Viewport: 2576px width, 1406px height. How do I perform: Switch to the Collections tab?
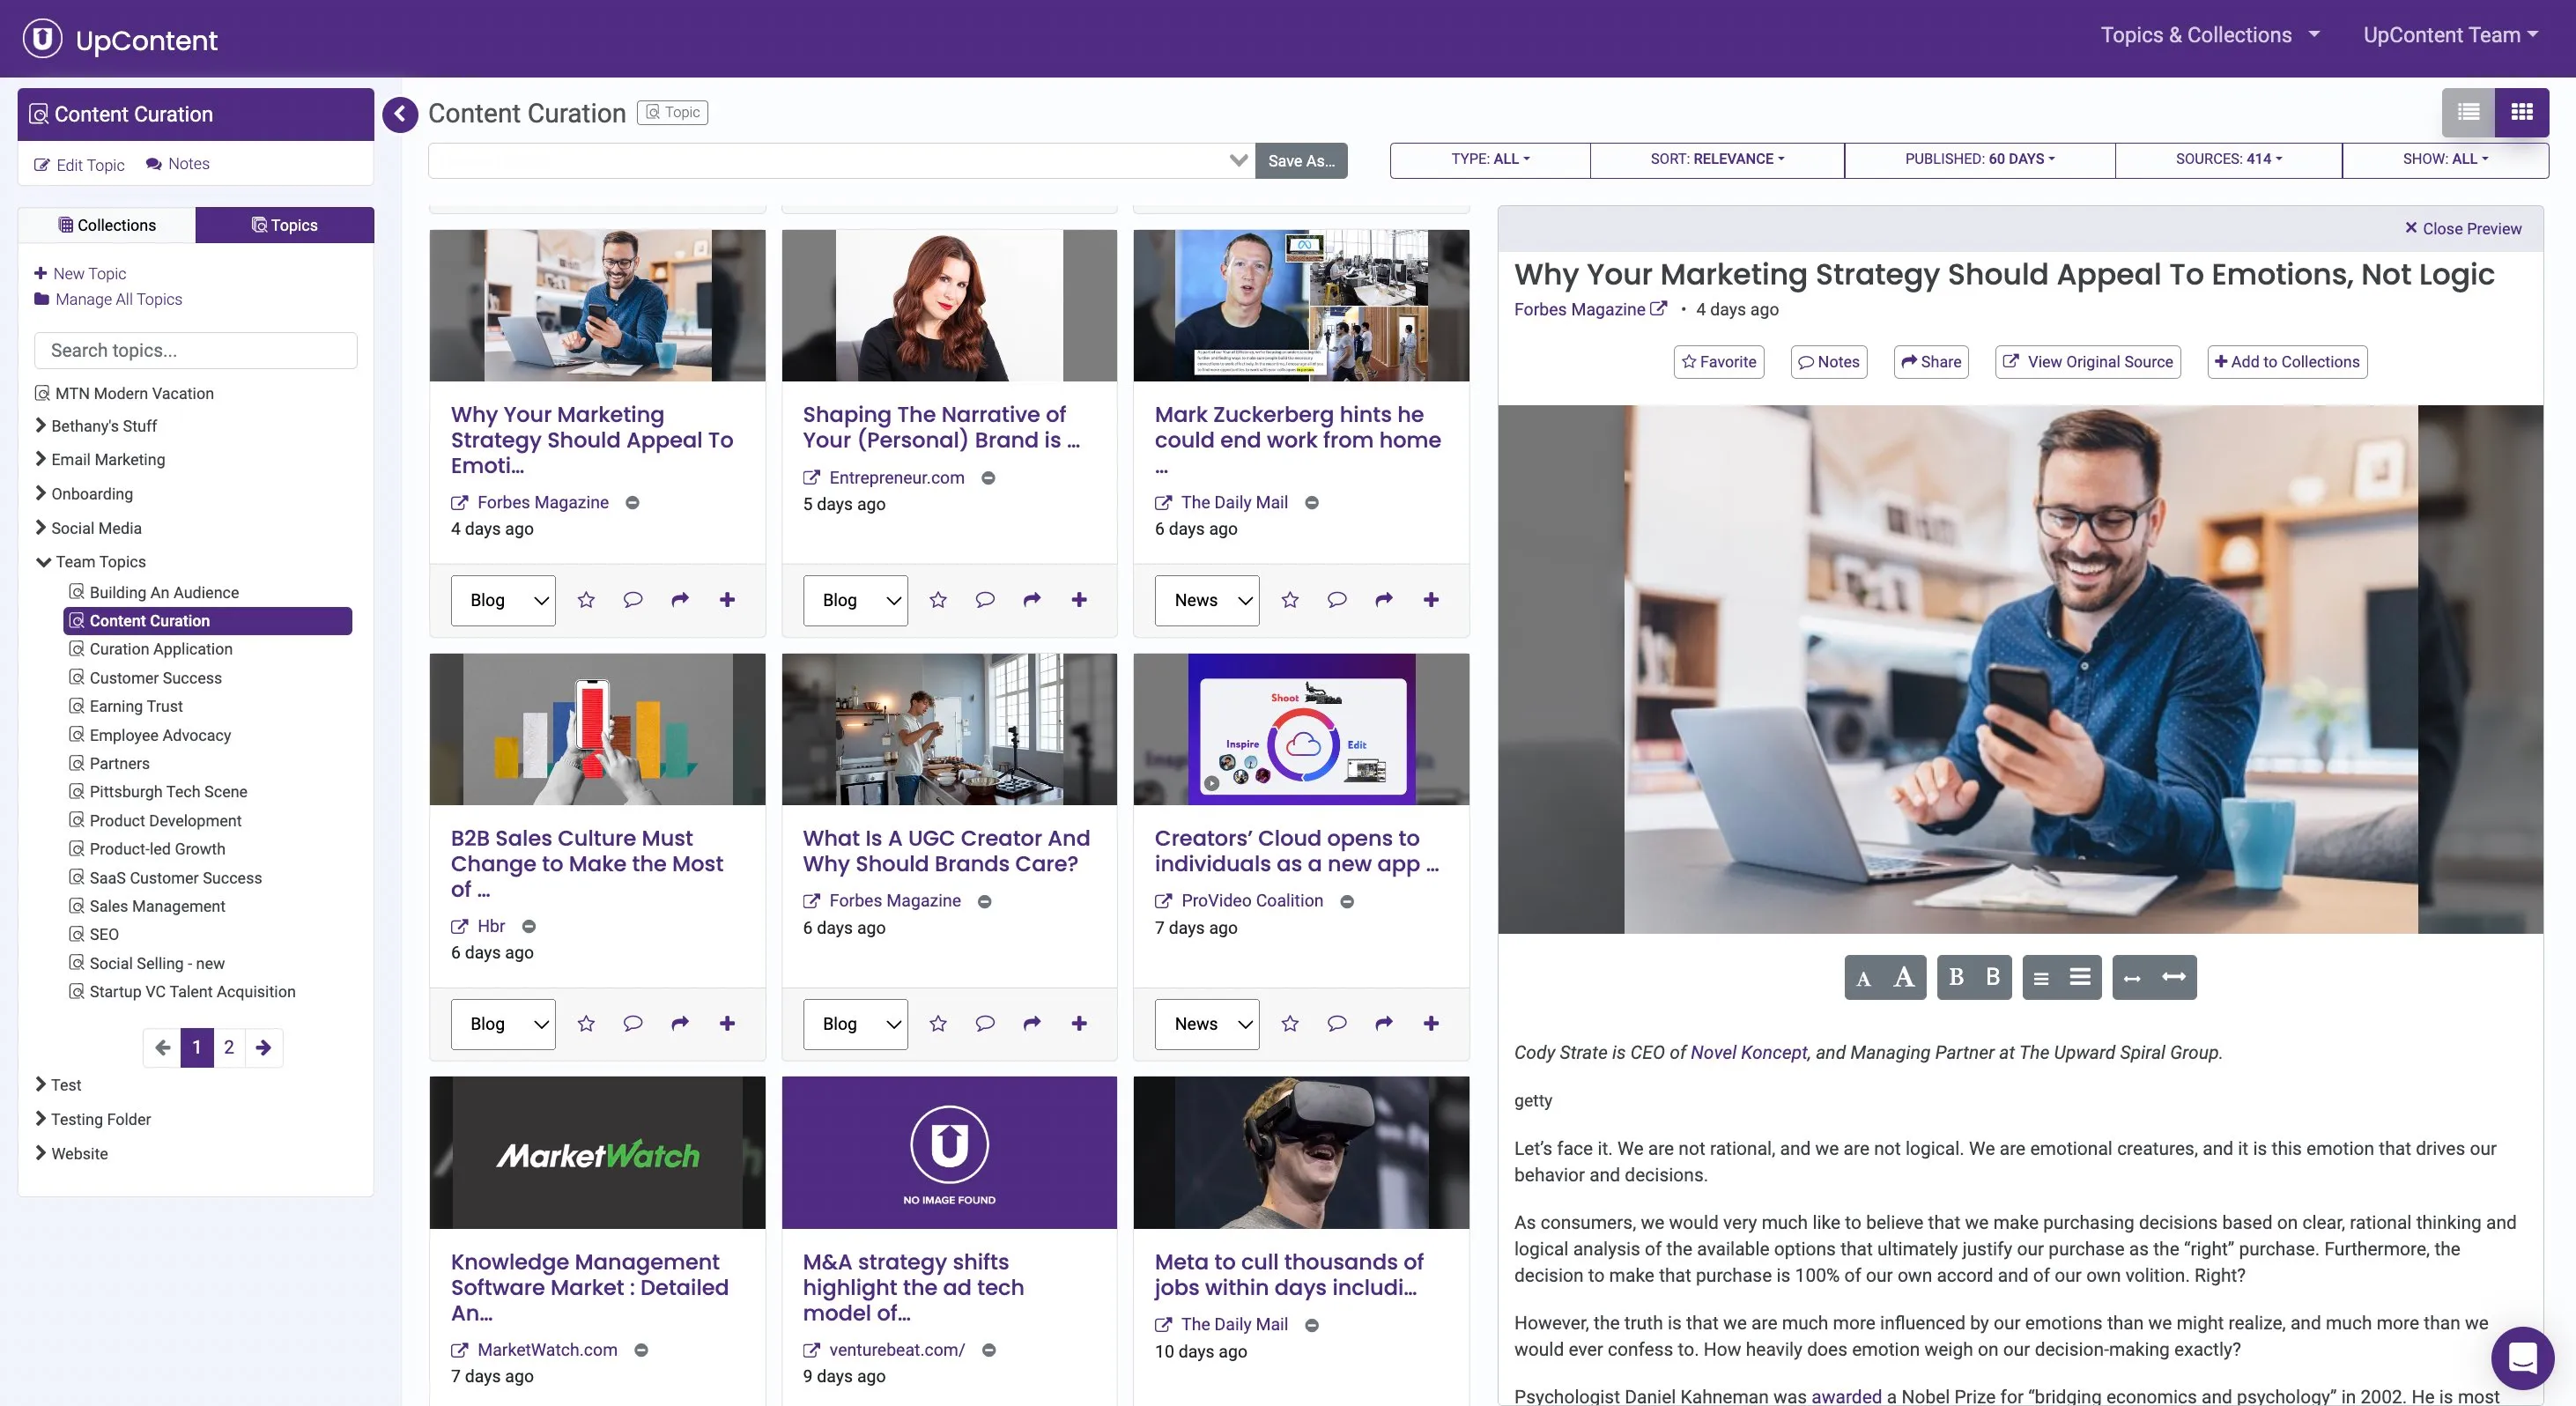[x=107, y=225]
